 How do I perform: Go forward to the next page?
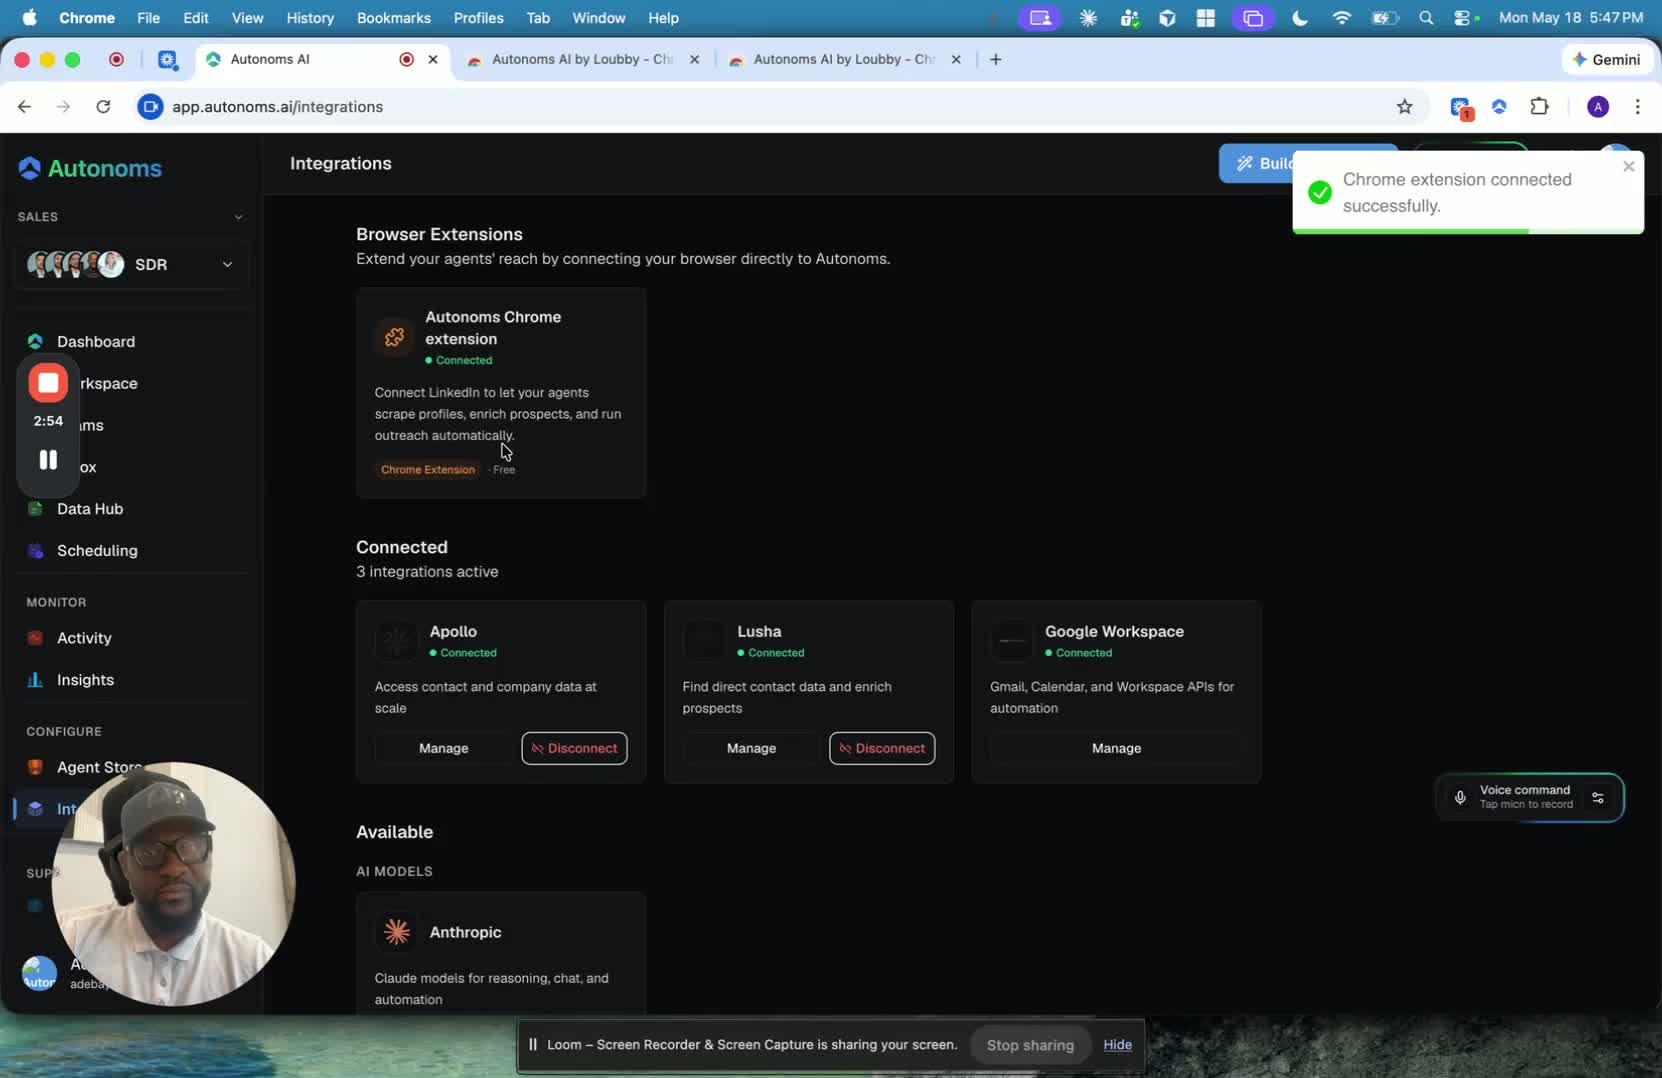click(x=64, y=107)
